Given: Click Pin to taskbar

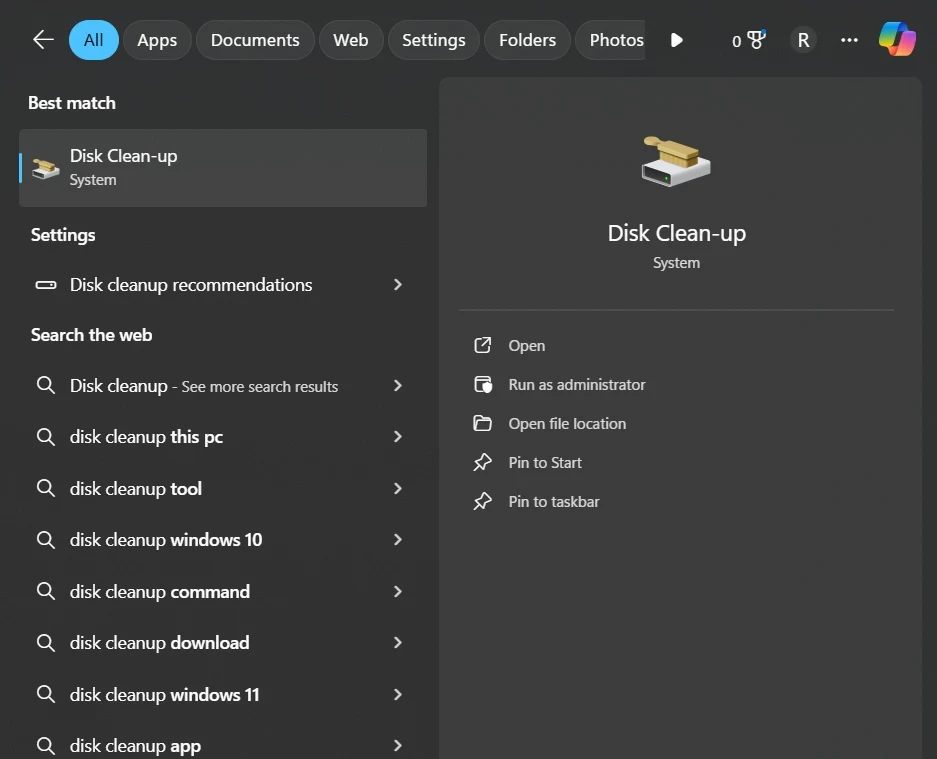Looking at the screenshot, I should click(x=553, y=501).
